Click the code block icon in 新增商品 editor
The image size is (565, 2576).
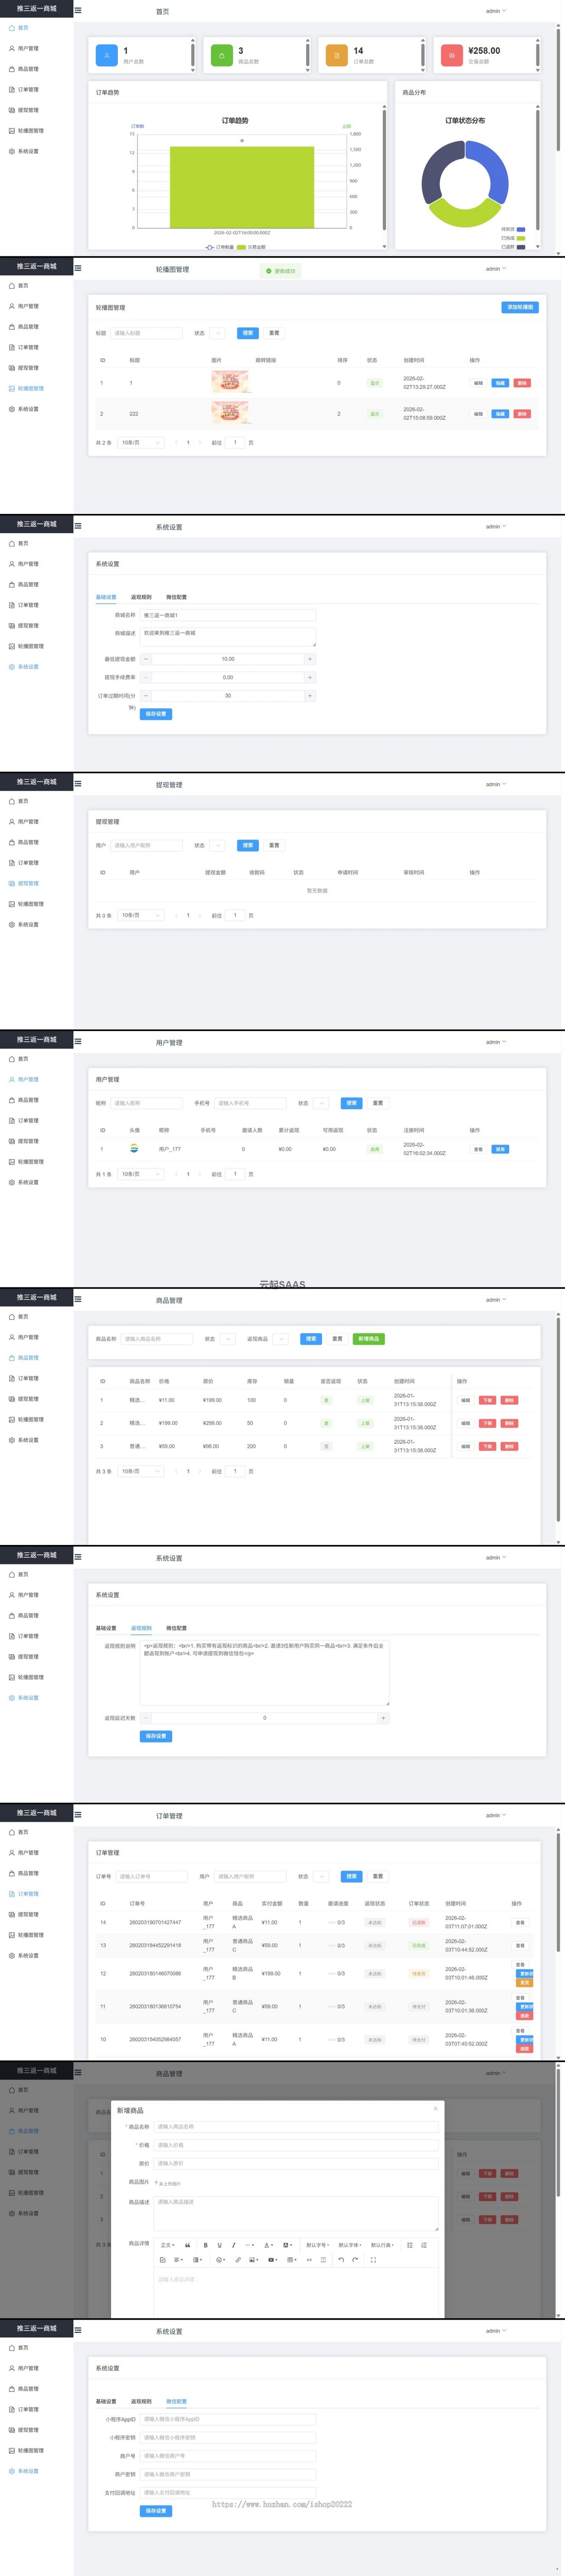310,2260
